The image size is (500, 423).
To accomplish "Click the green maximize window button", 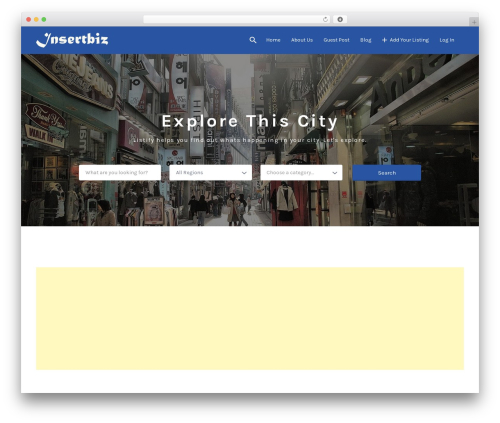I will [x=44, y=19].
